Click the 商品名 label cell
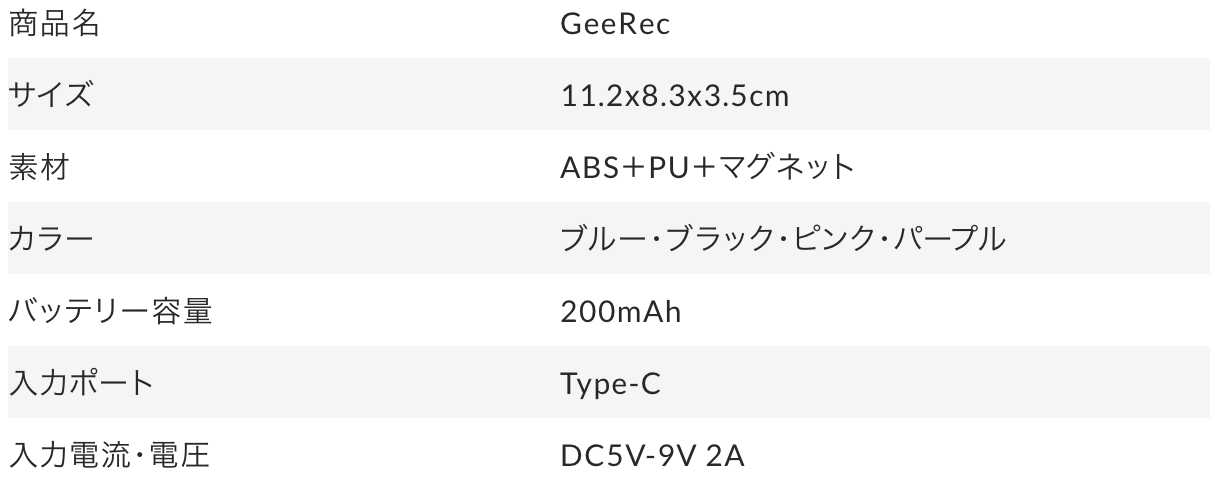This screenshot has height=484, width=1210. [x=54, y=24]
